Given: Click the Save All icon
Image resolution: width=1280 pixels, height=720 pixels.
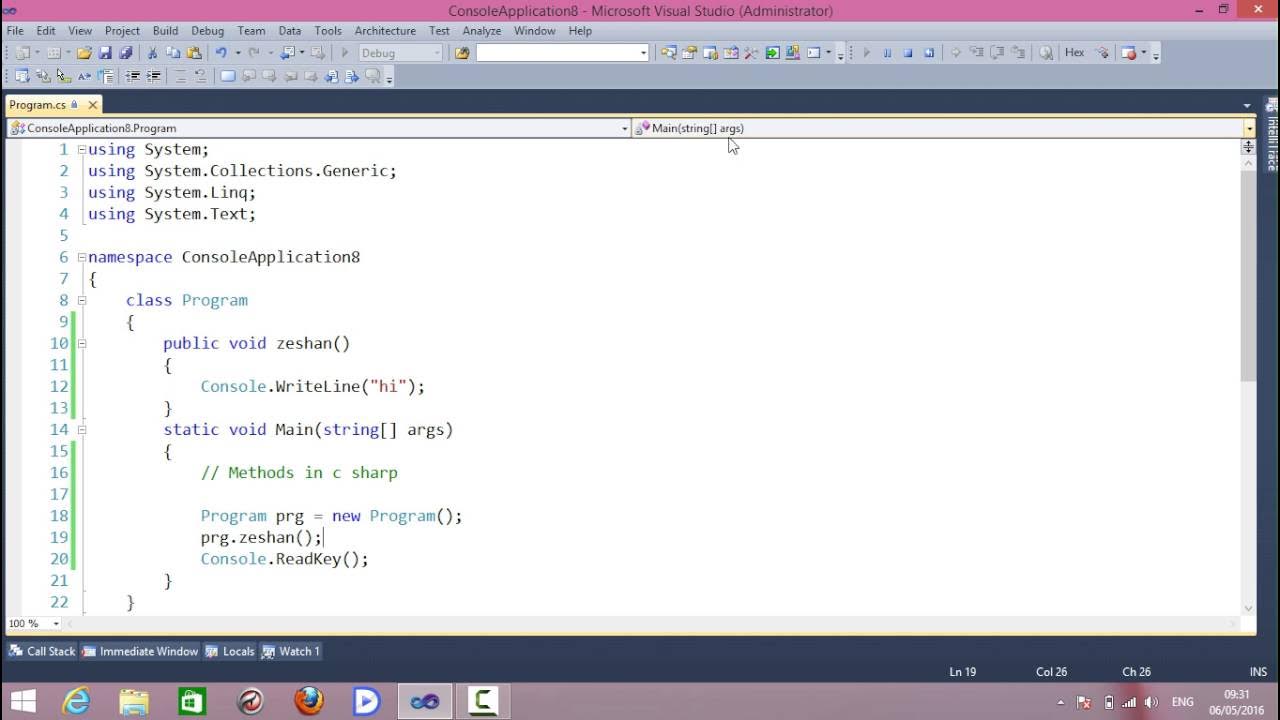Looking at the screenshot, I should (126, 53).
